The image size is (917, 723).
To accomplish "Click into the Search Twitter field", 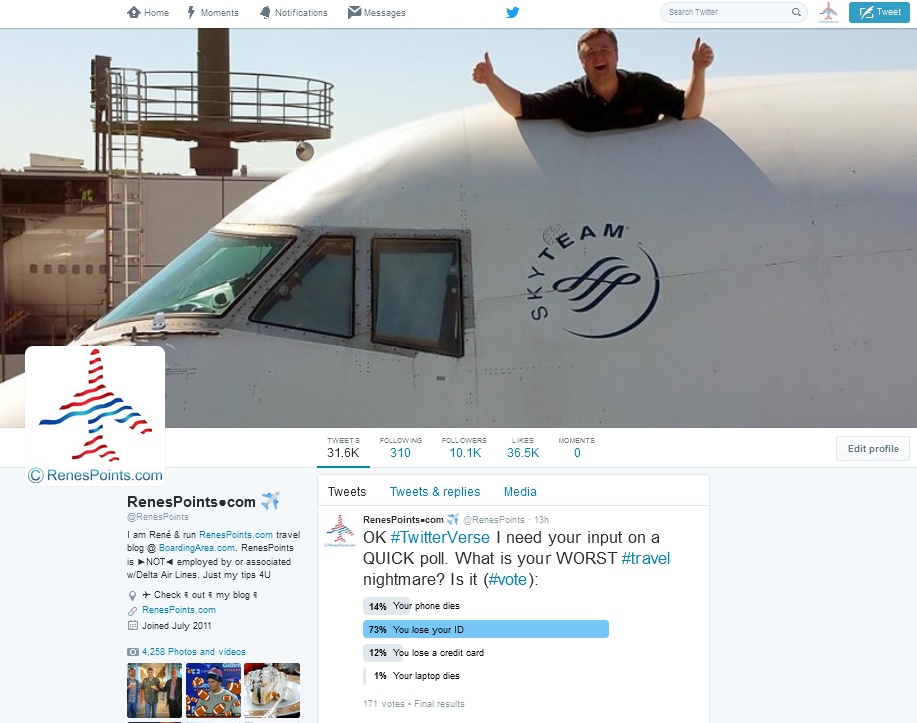I will pyautogui.click(x=727, y=12).
